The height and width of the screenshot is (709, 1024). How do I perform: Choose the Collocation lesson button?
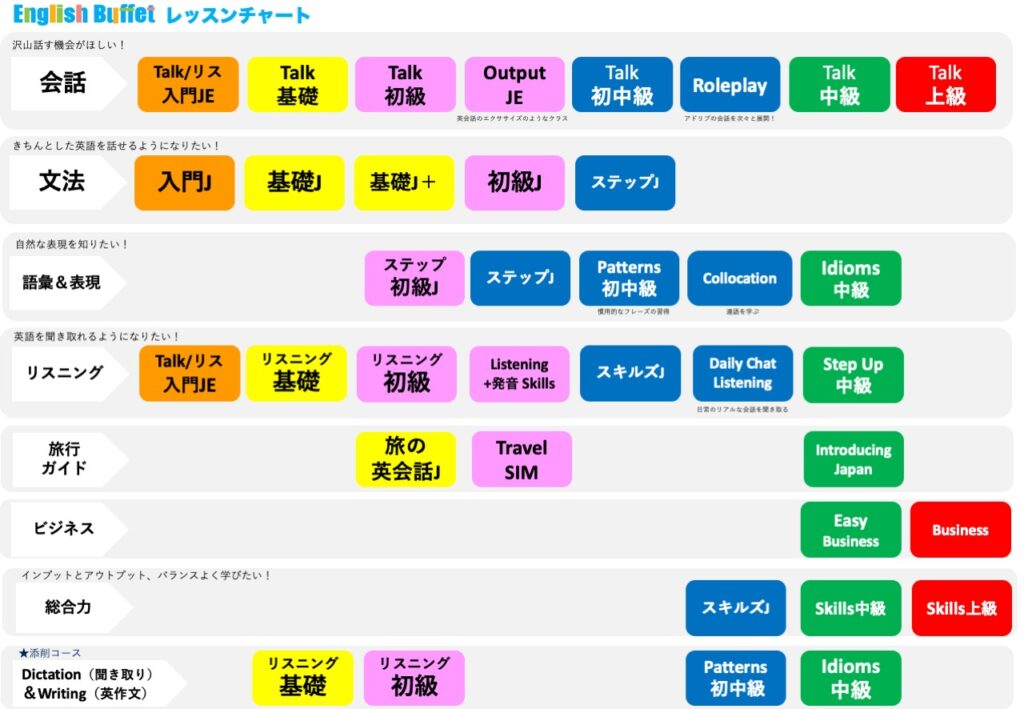click(739, 278)
